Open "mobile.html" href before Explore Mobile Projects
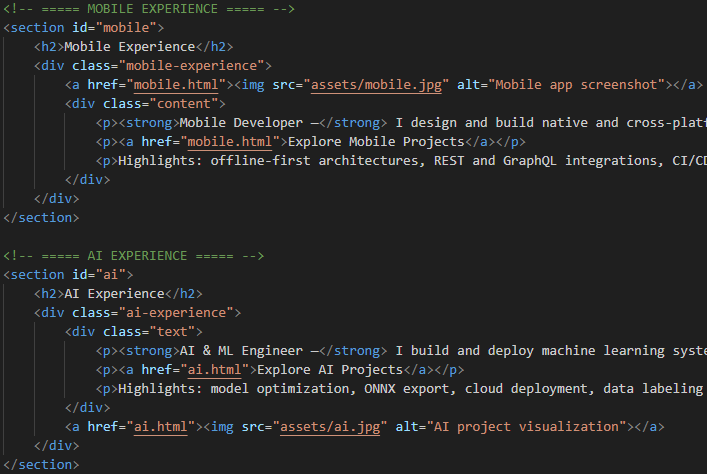The image size is (707, 474). (235, 141)
